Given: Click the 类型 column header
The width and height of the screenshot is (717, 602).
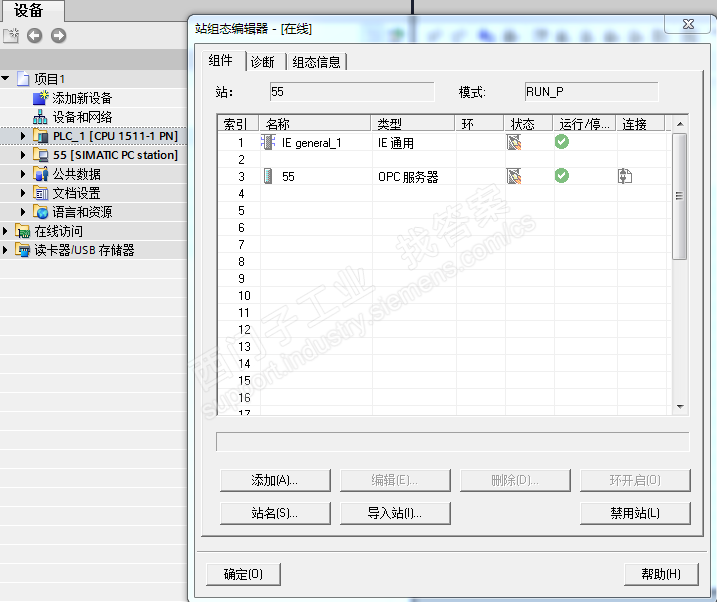Looking at the screenshot, I should 413,123.
